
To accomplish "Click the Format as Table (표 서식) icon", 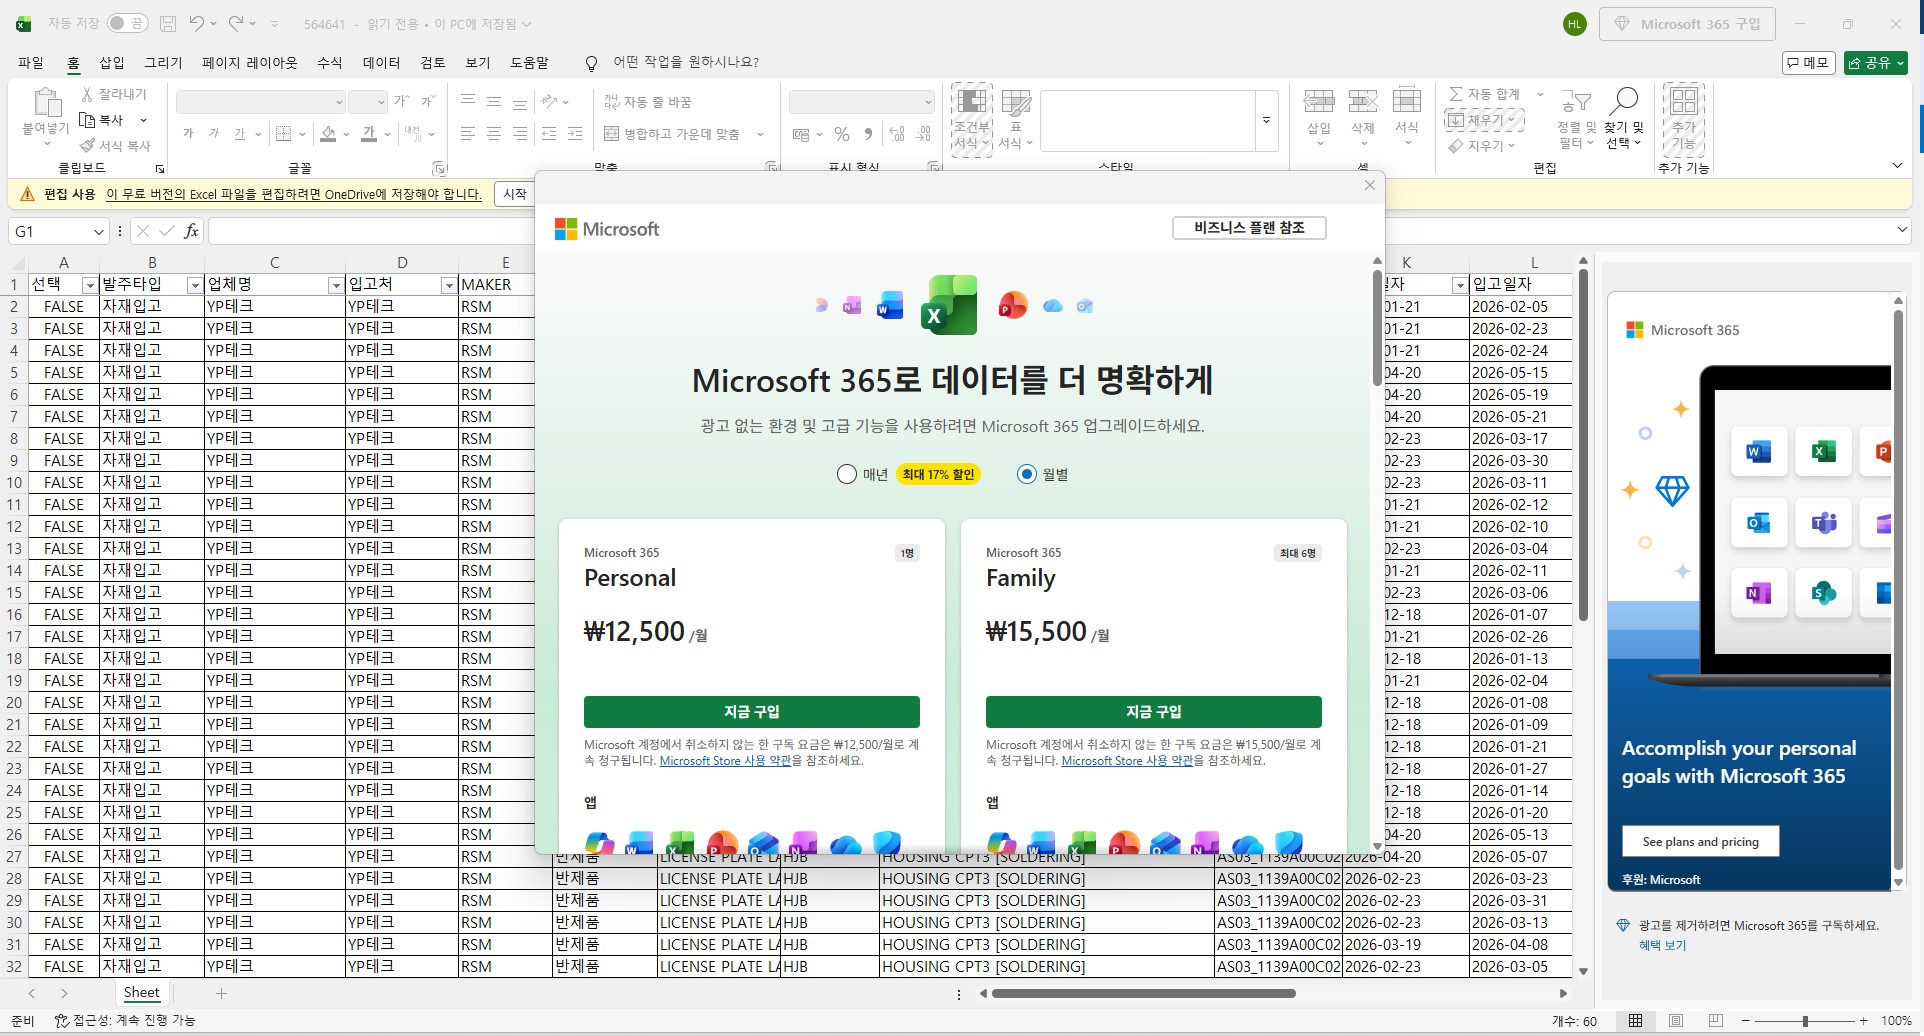I will tap(1016, 102).
